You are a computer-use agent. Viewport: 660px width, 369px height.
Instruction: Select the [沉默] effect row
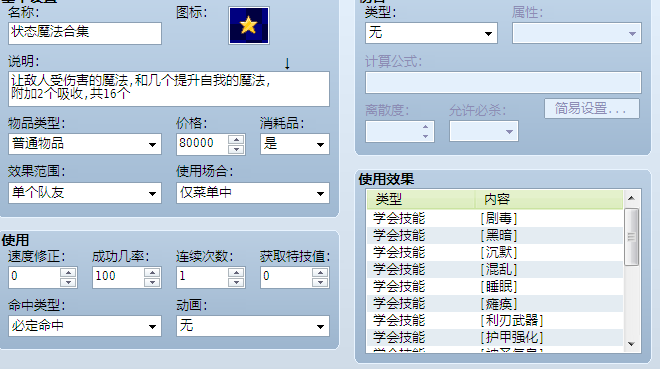pyautogui.click(x=495, y=252)
